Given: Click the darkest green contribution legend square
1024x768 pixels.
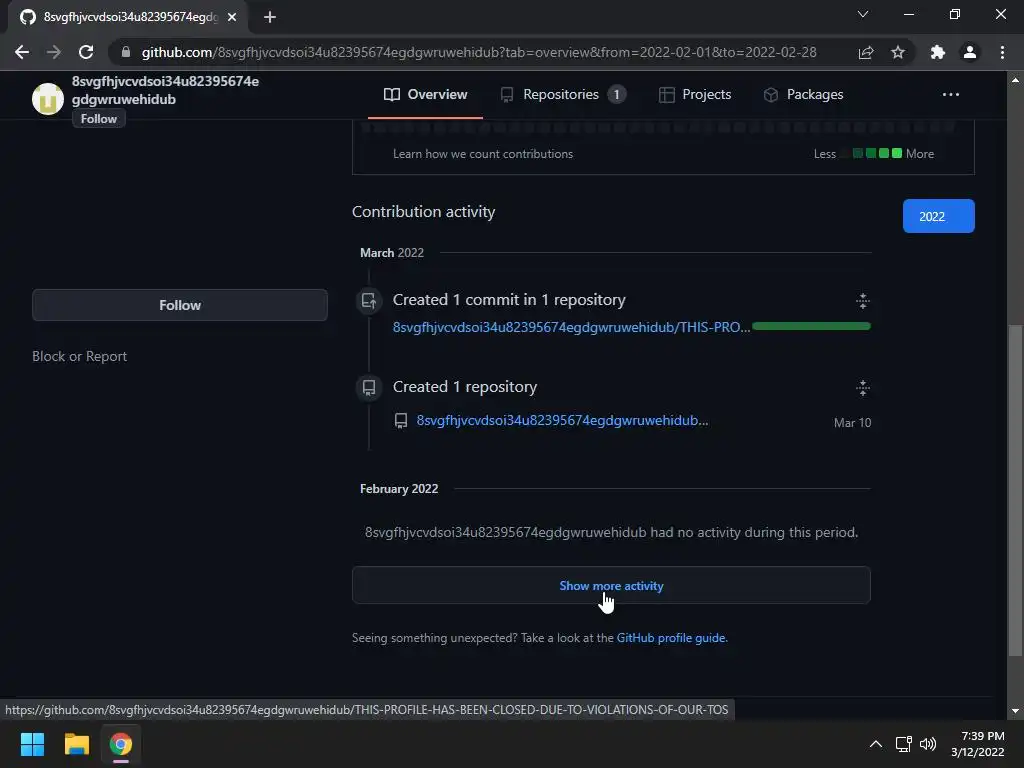Looking at the screenshot, I should 858,153.
